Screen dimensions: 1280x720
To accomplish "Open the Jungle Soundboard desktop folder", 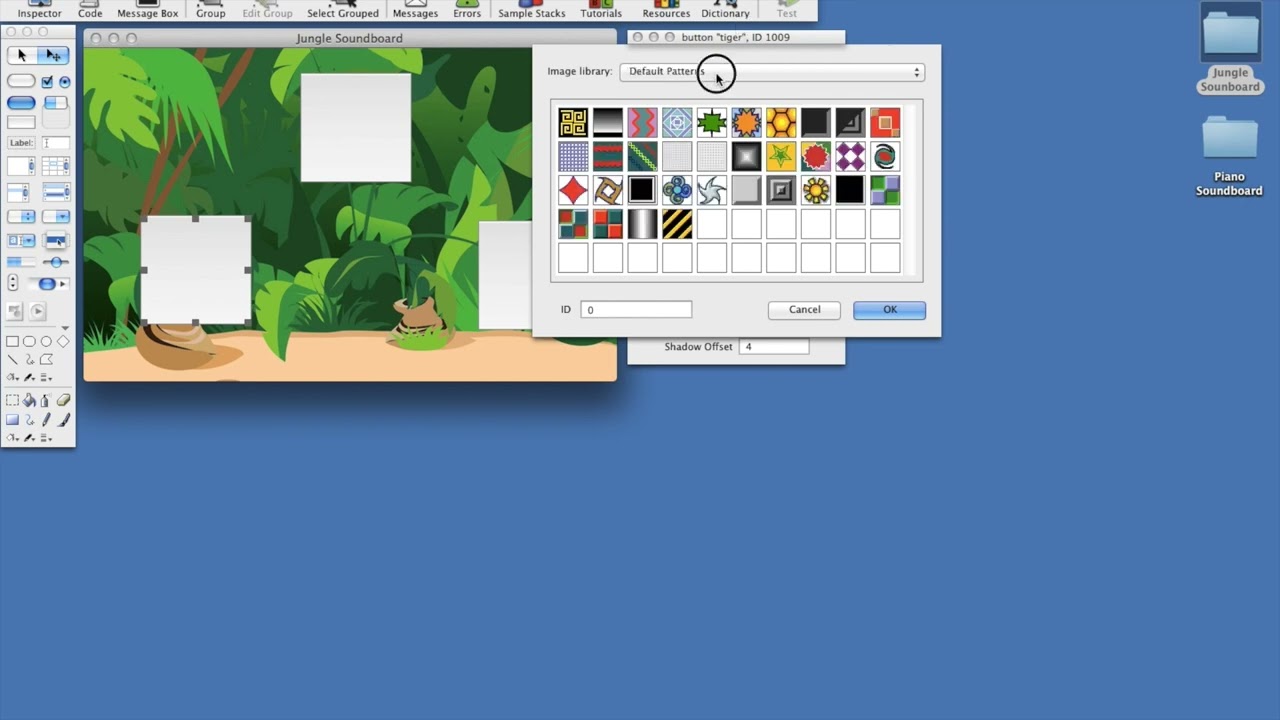I will pyautogui.click(x=1230, y=48).
